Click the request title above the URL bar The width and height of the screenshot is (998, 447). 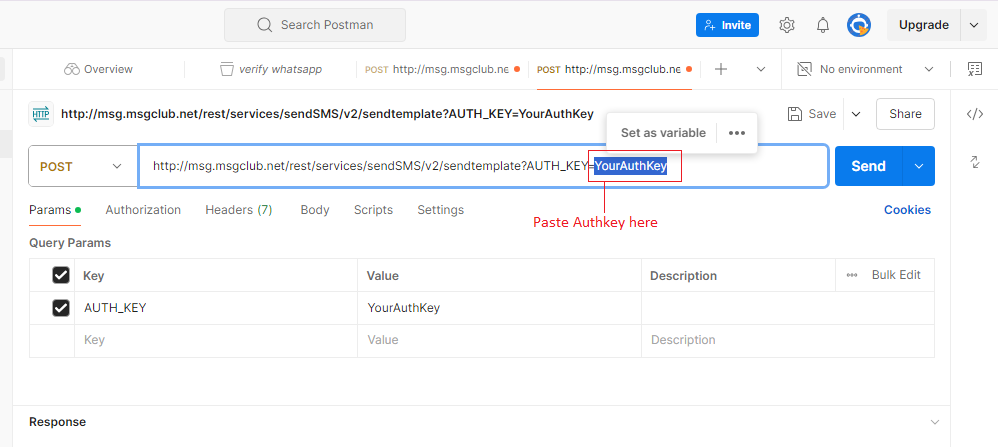327,114
